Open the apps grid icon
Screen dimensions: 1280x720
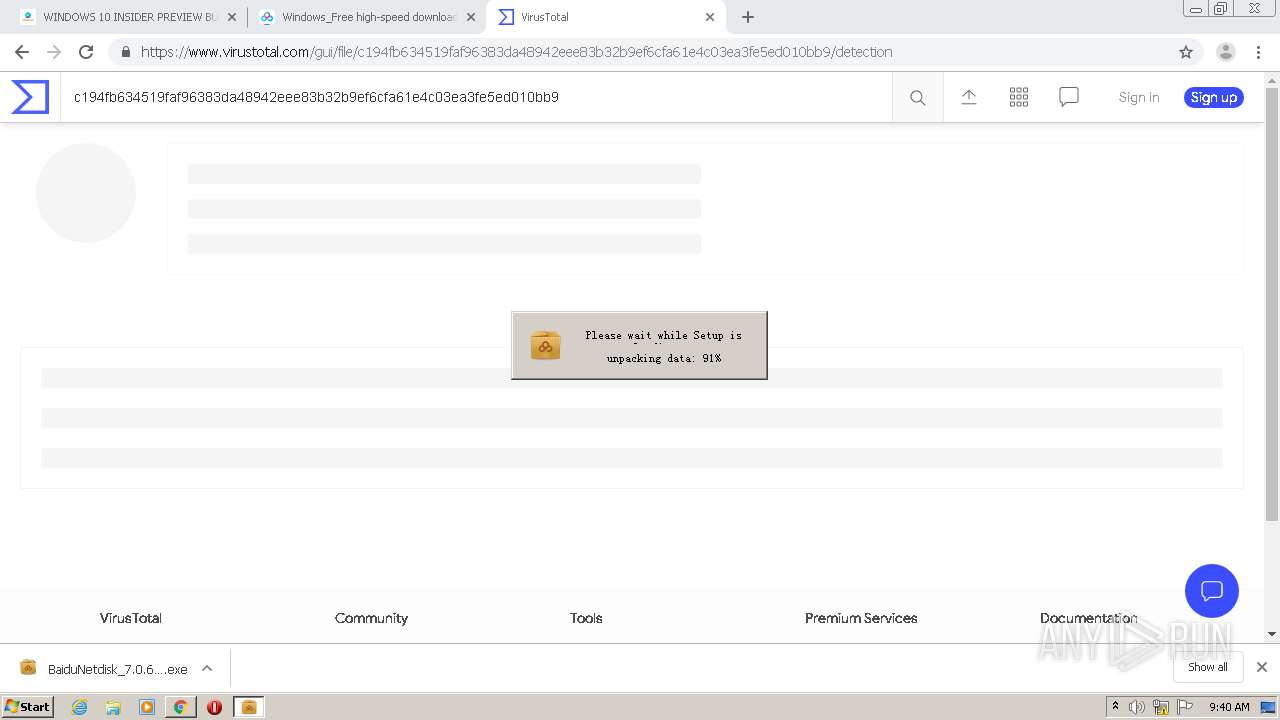(1019, 97)
